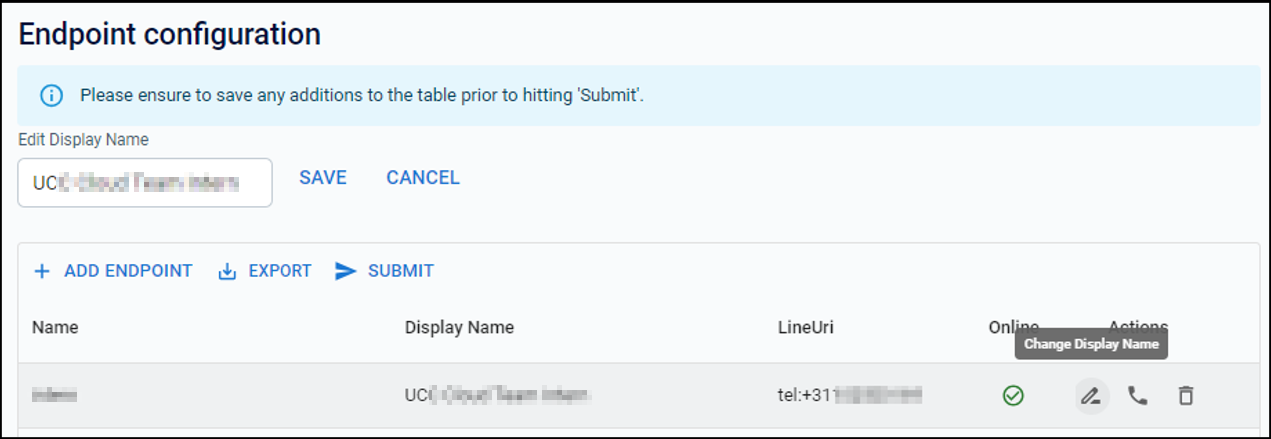Click the Name column header

[x=55, y=327]
